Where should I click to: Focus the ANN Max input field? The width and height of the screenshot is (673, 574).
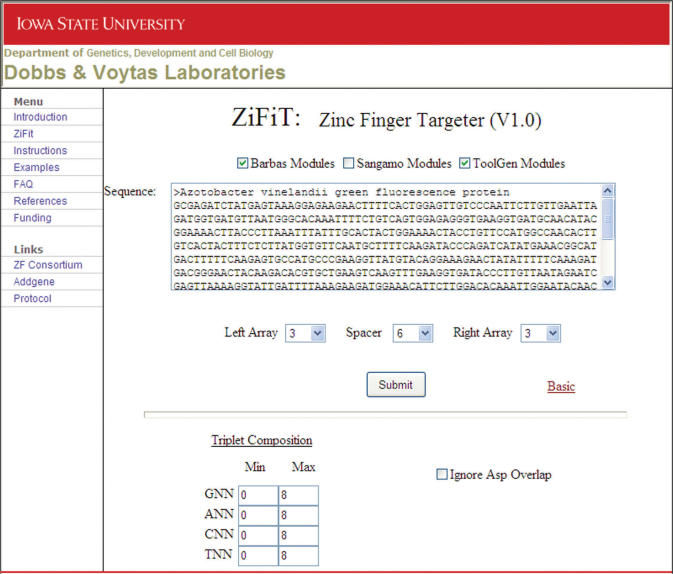(x=298, y=515)
